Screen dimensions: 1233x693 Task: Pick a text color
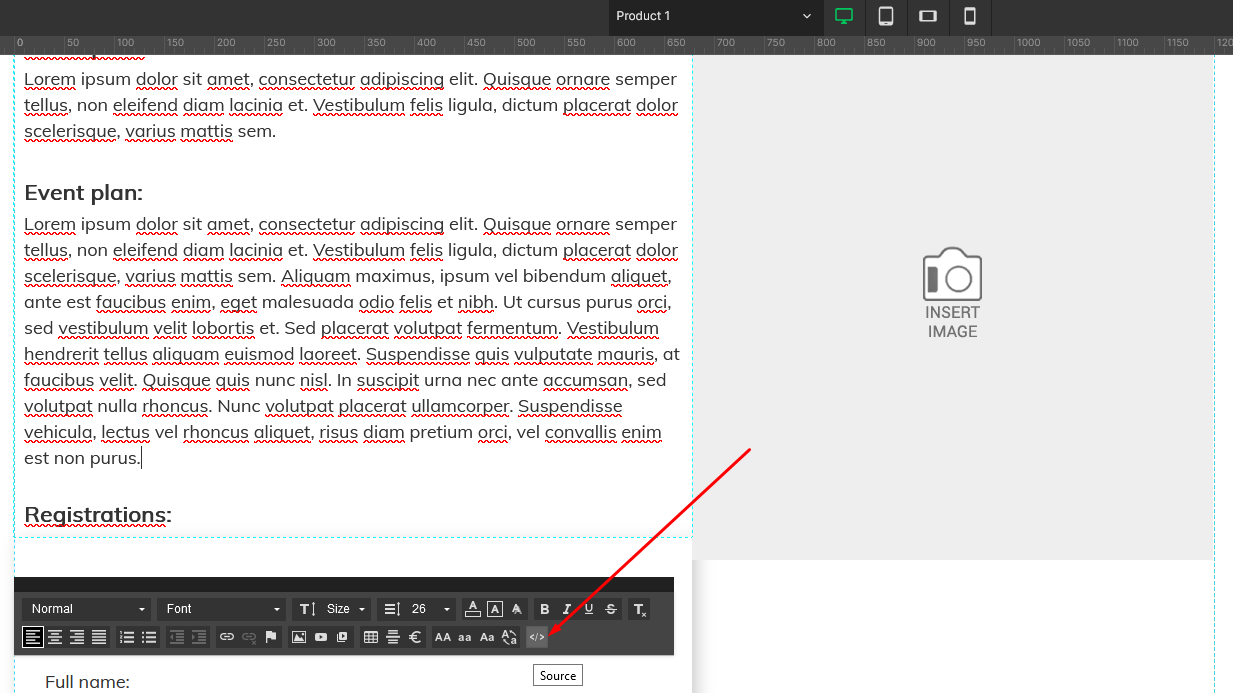(x=473, y=609)
